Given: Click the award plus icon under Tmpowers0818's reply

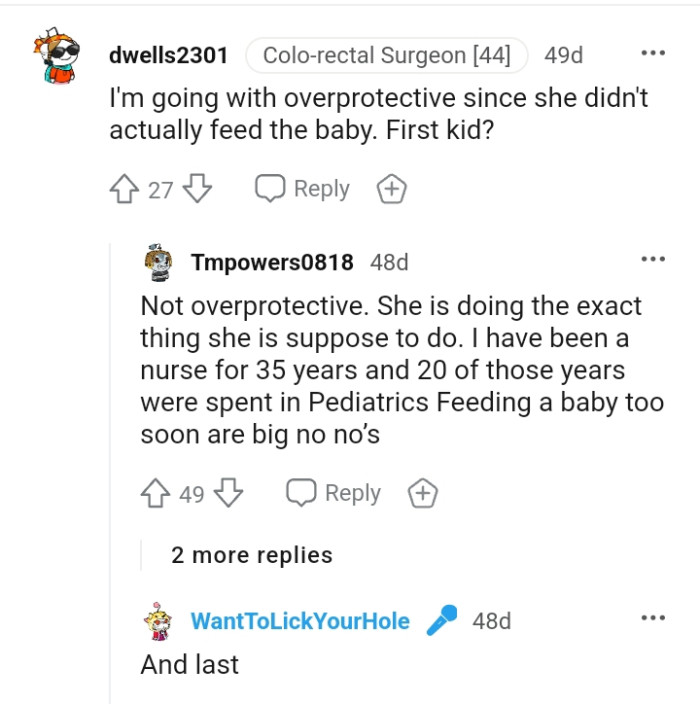Looking at the screenshot, I should (x=423, y=493).
